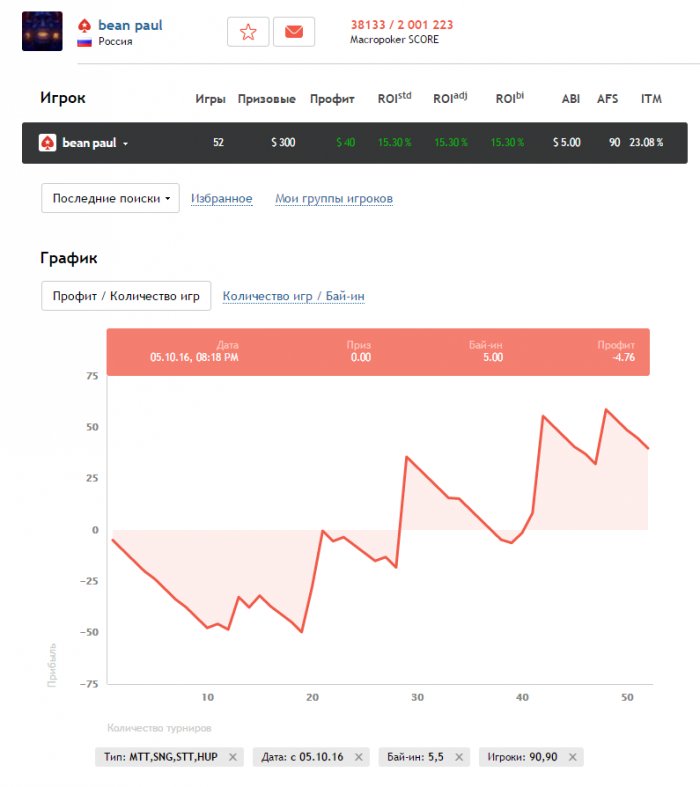Click the star favorite icon button

(248, 32)
